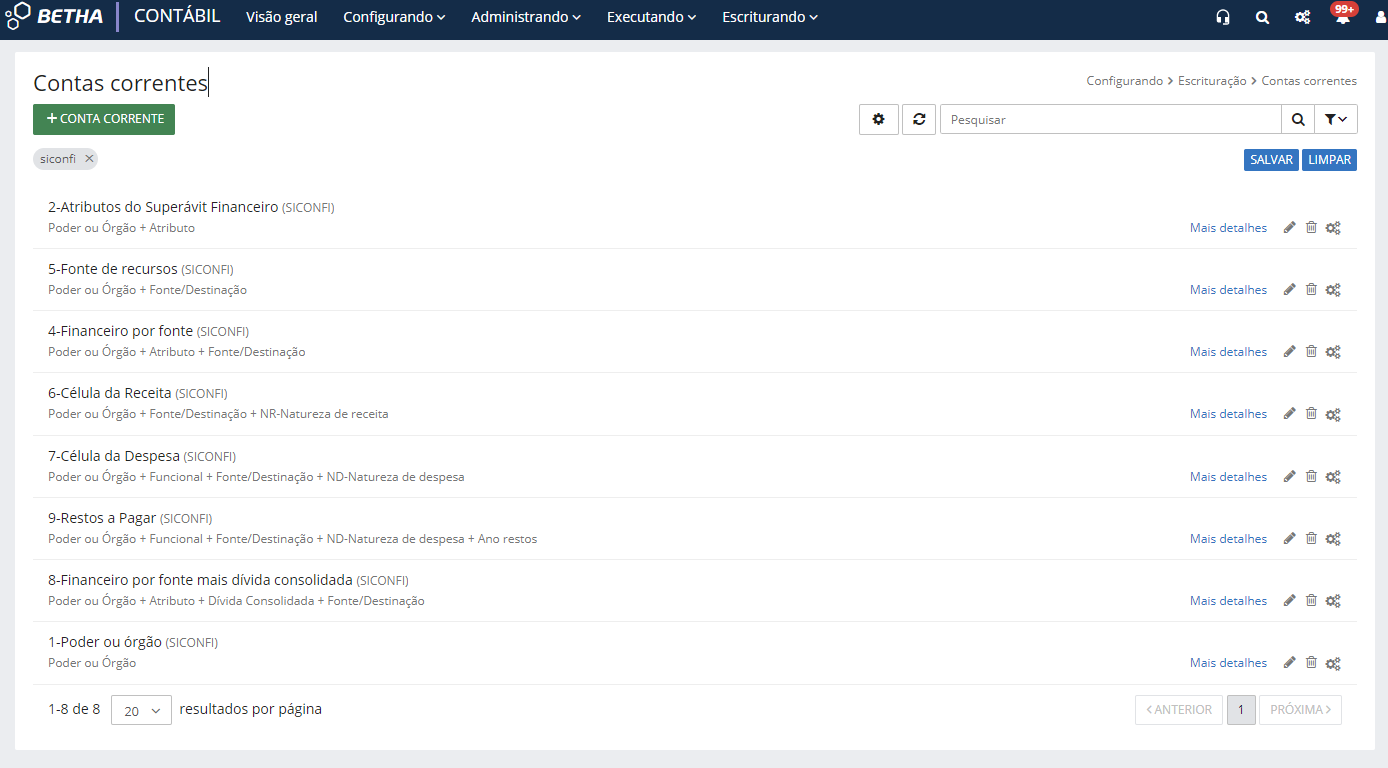The height and width of the screenshot is (768, 1388).
Task: Click the CONTÁBIL module title
Action: click(177, 16)
